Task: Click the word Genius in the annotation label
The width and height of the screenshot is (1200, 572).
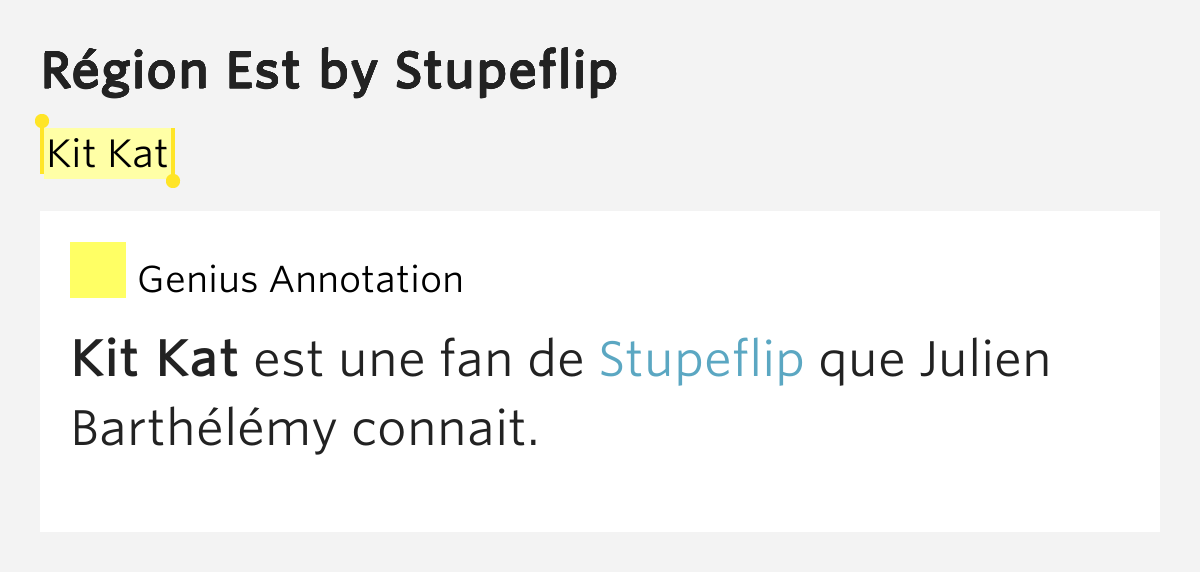Action: [x=200, y=280]
